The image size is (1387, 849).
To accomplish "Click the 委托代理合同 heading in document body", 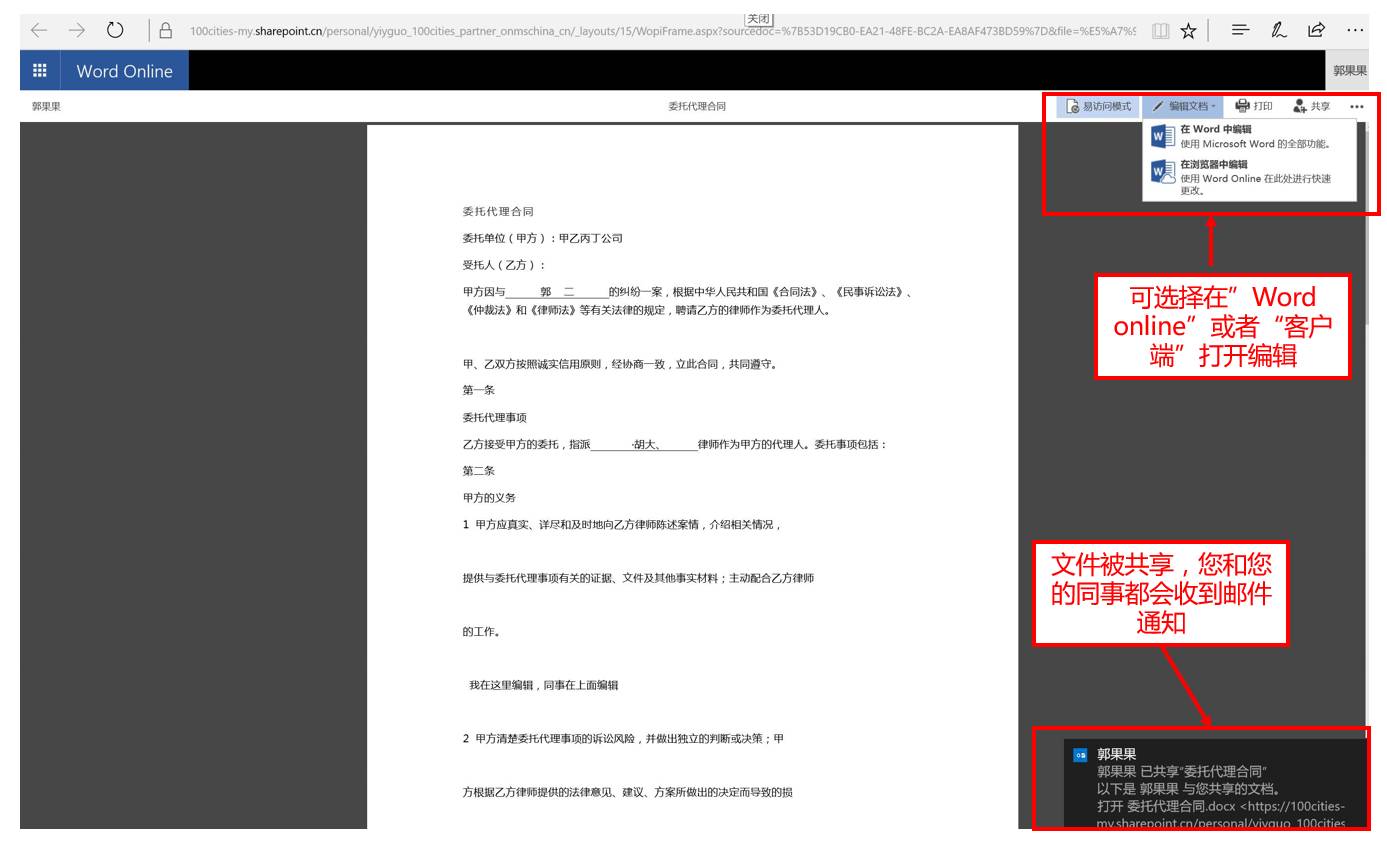I will point(498,212).
